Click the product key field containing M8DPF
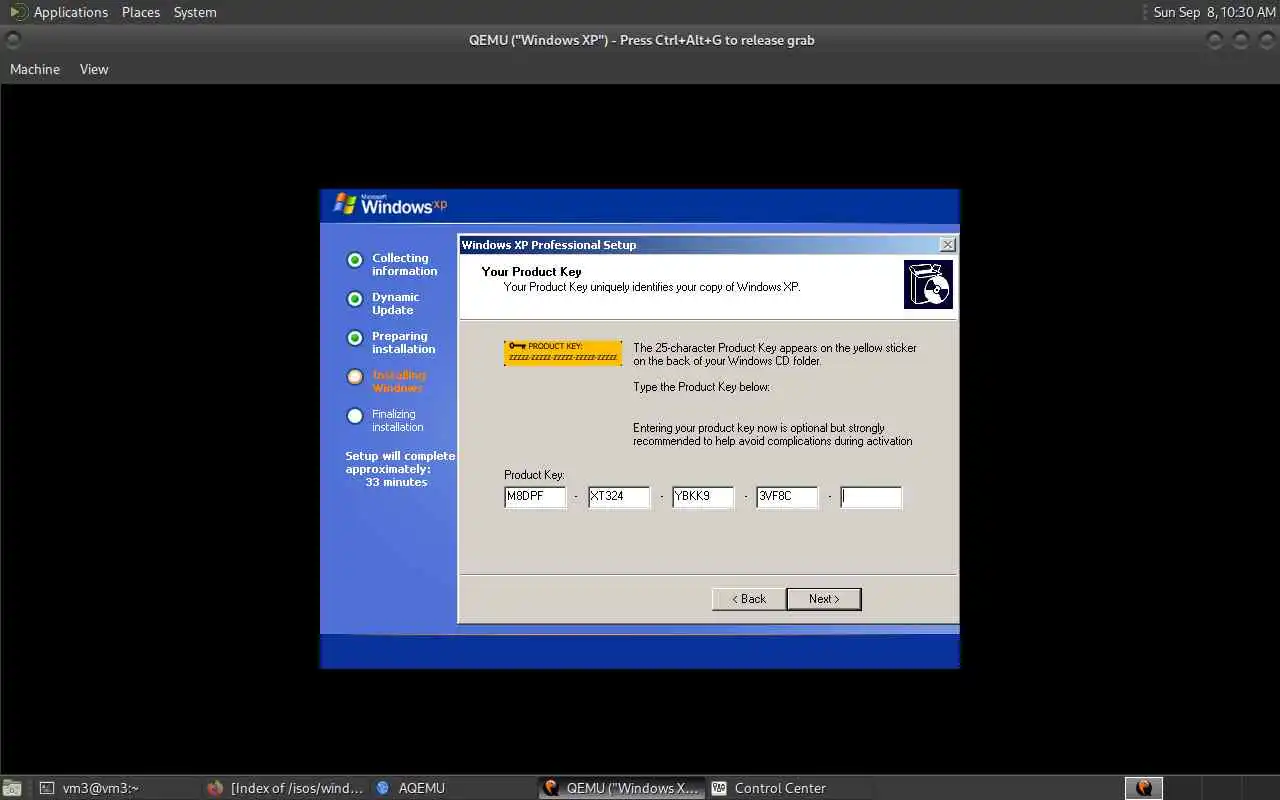This screenshot has width=1280, height=800. [535, 496]
